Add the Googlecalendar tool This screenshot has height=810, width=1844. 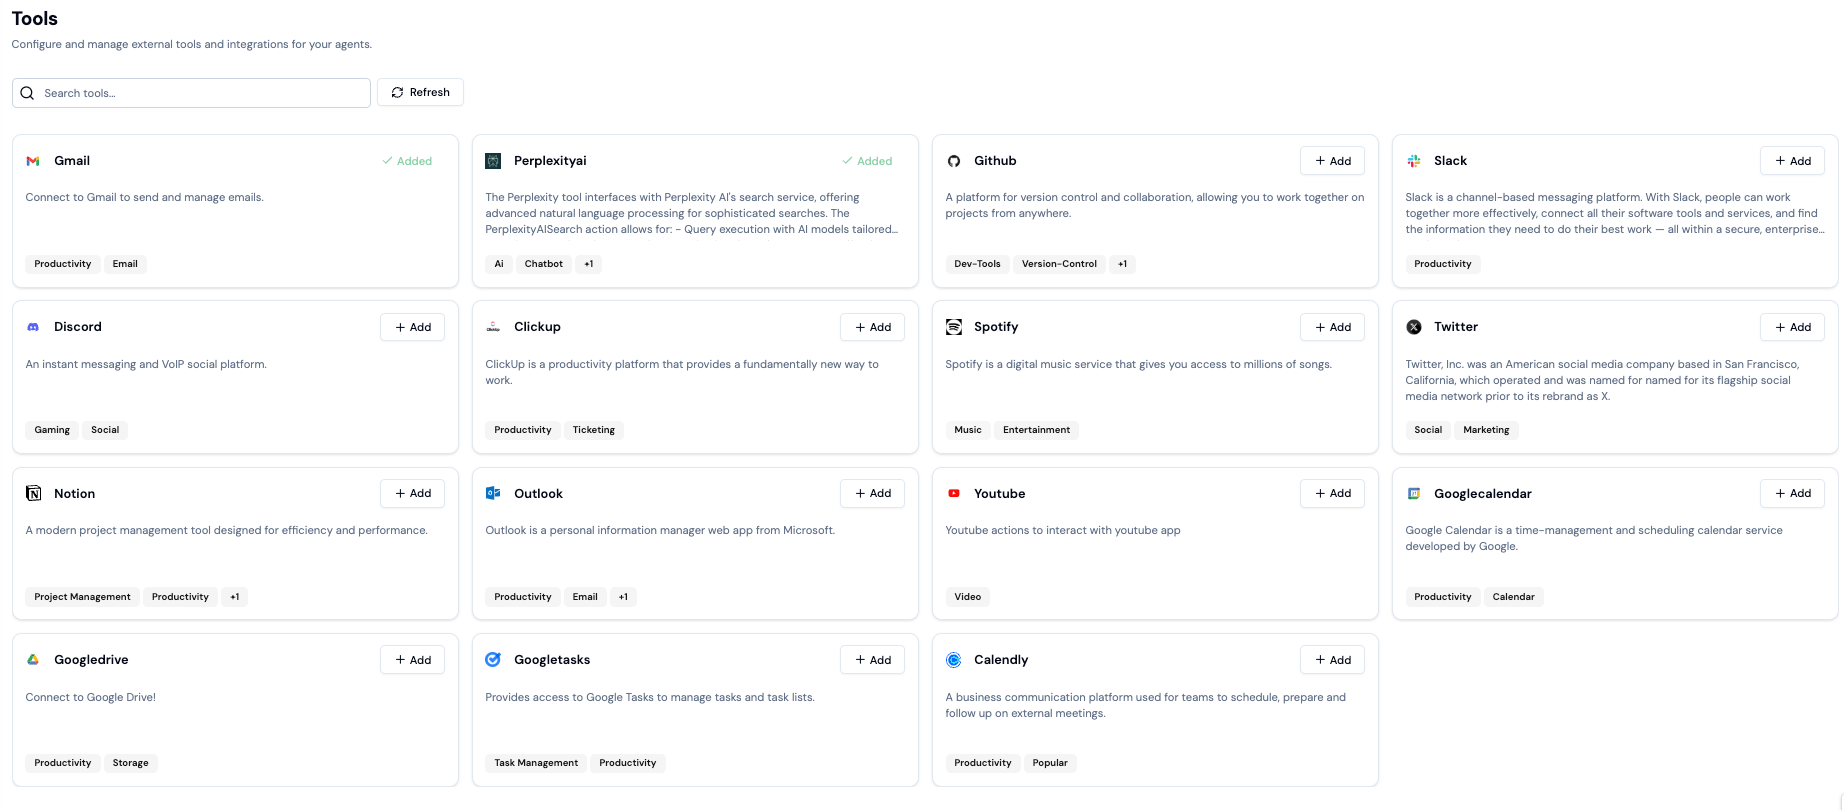coord(1792,494)
